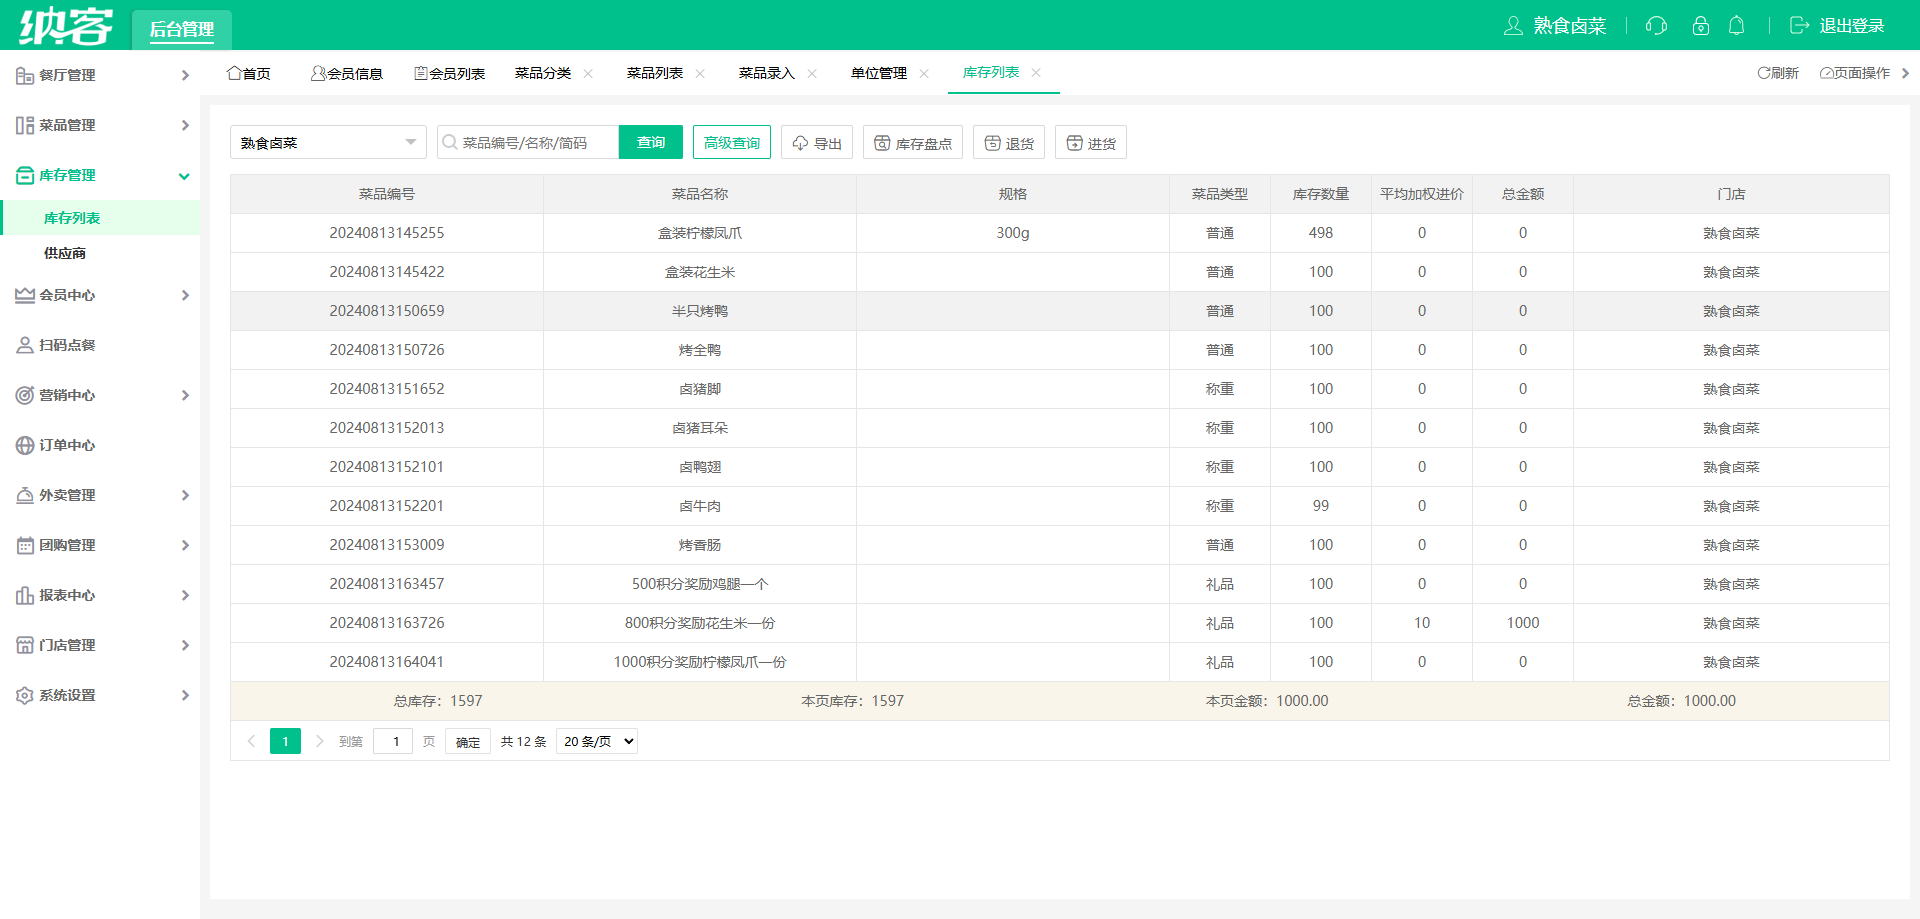Open the 页面操作 menu
1920x919 pixels.
pyautogui.click(x=1855, y=73)
